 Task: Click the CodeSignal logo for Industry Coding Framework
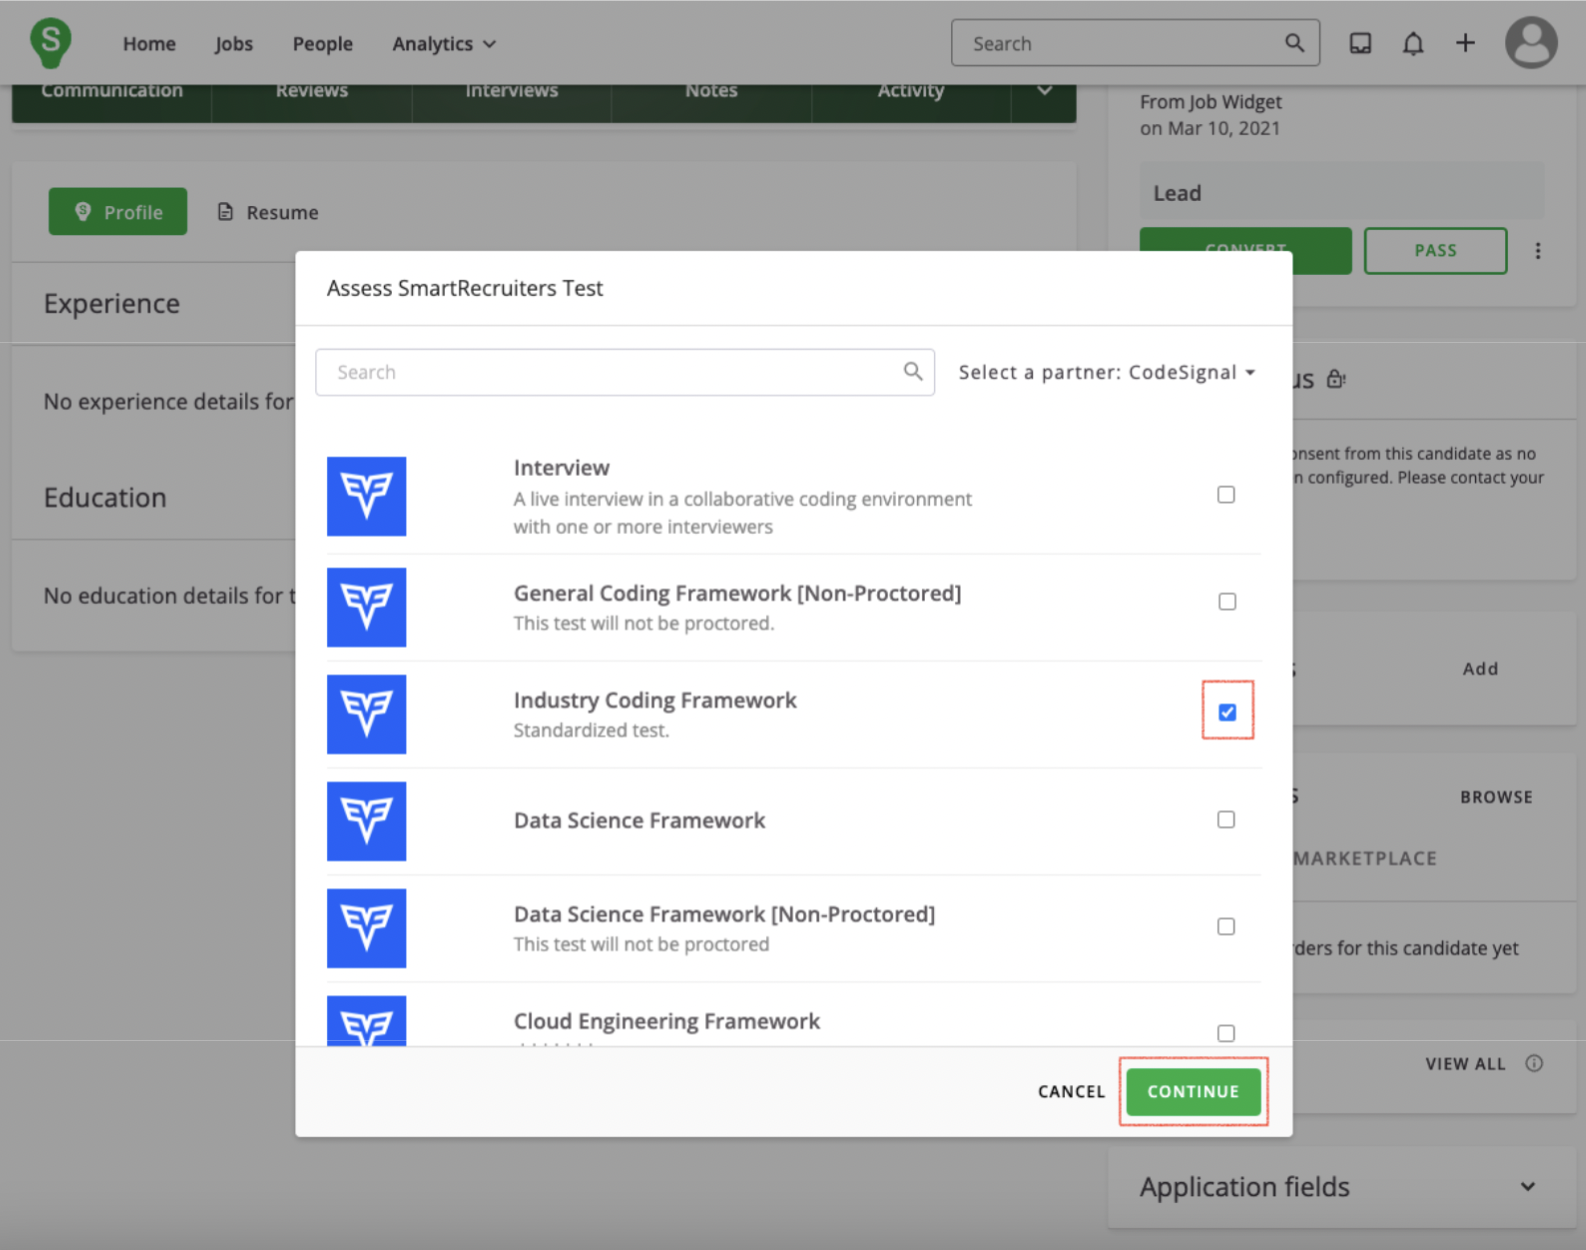click(366, 714)
